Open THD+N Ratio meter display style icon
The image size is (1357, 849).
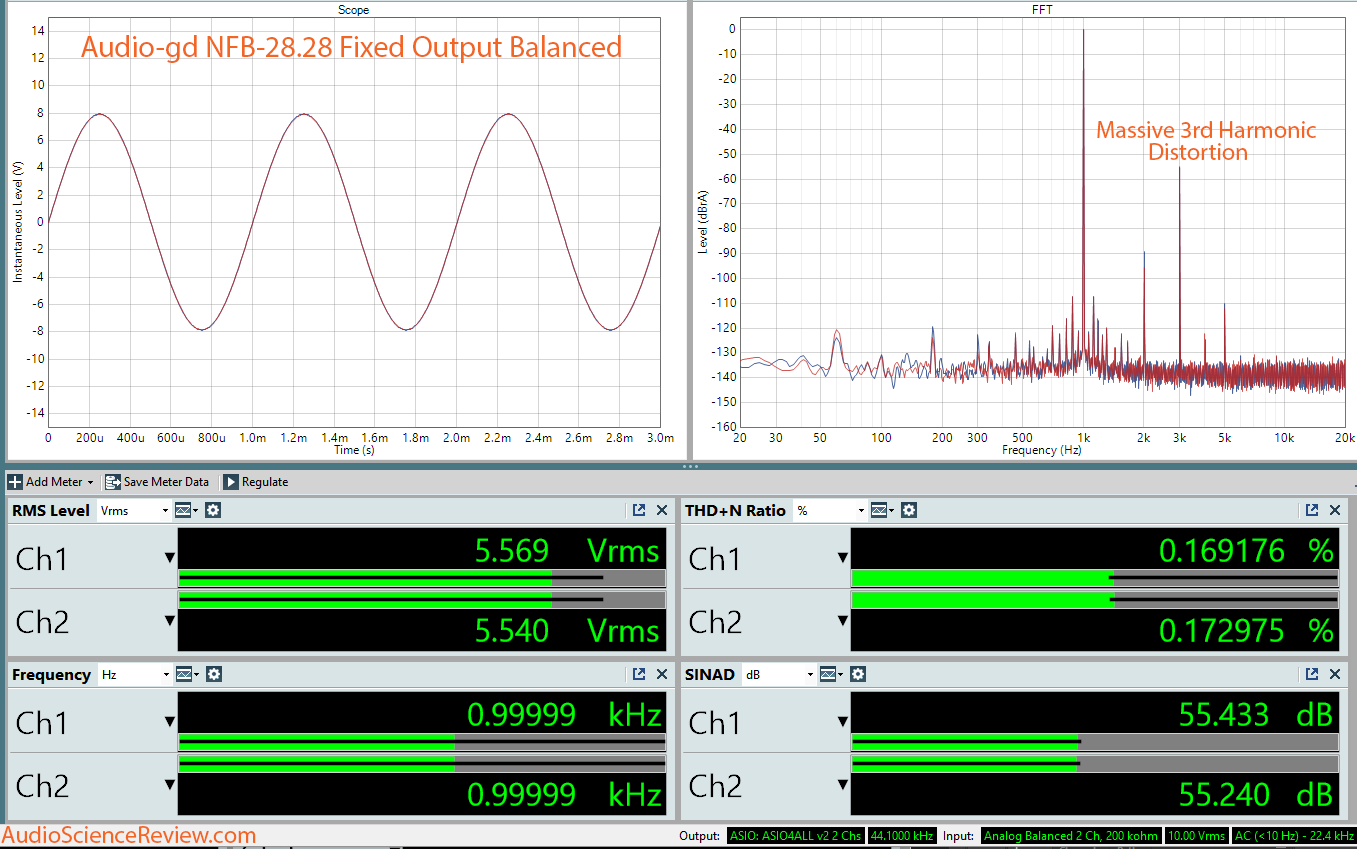point(881,510)
